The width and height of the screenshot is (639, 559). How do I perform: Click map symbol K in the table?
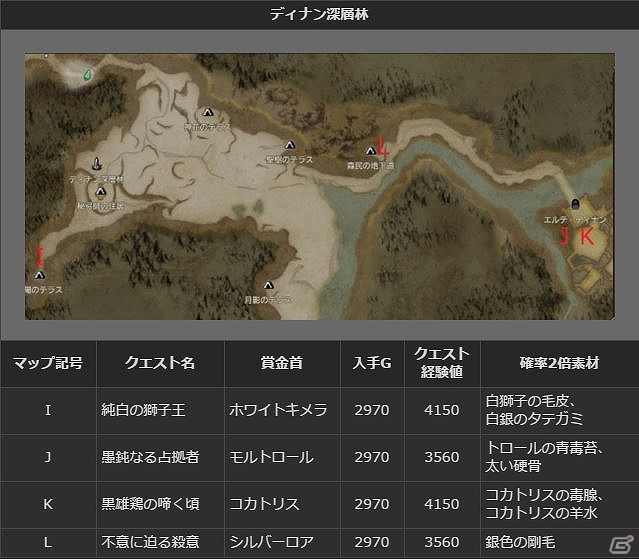pos(48,504)
